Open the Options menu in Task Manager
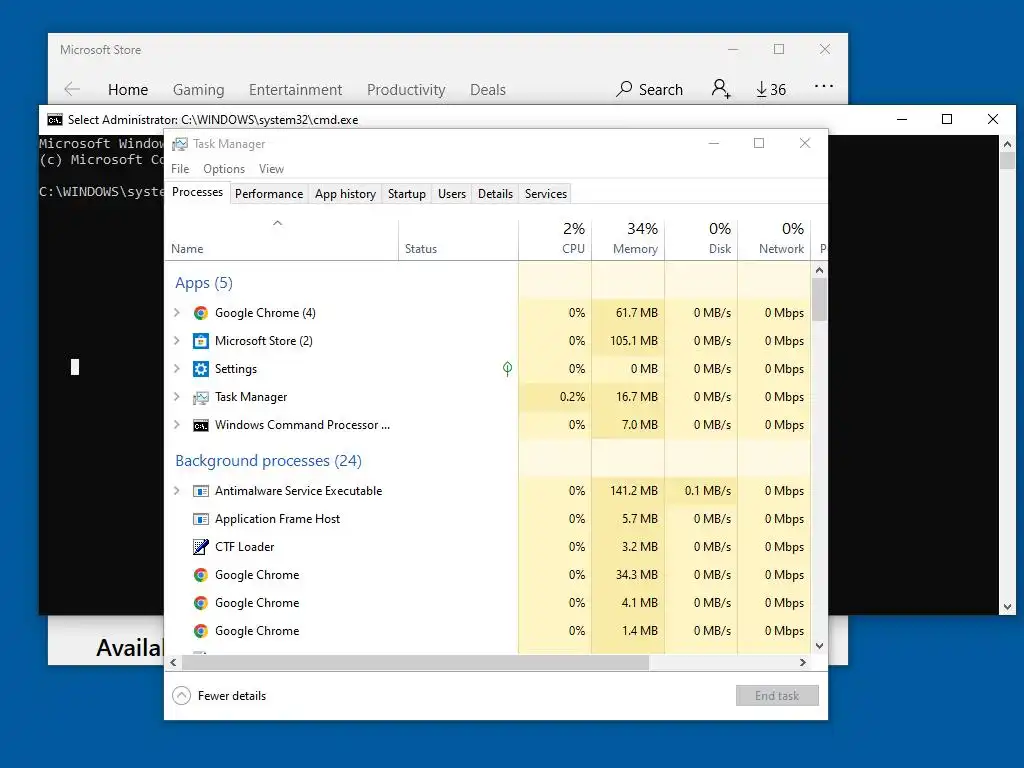The height and width of the screenshot is (768, 1024). [x=224, y=168]
